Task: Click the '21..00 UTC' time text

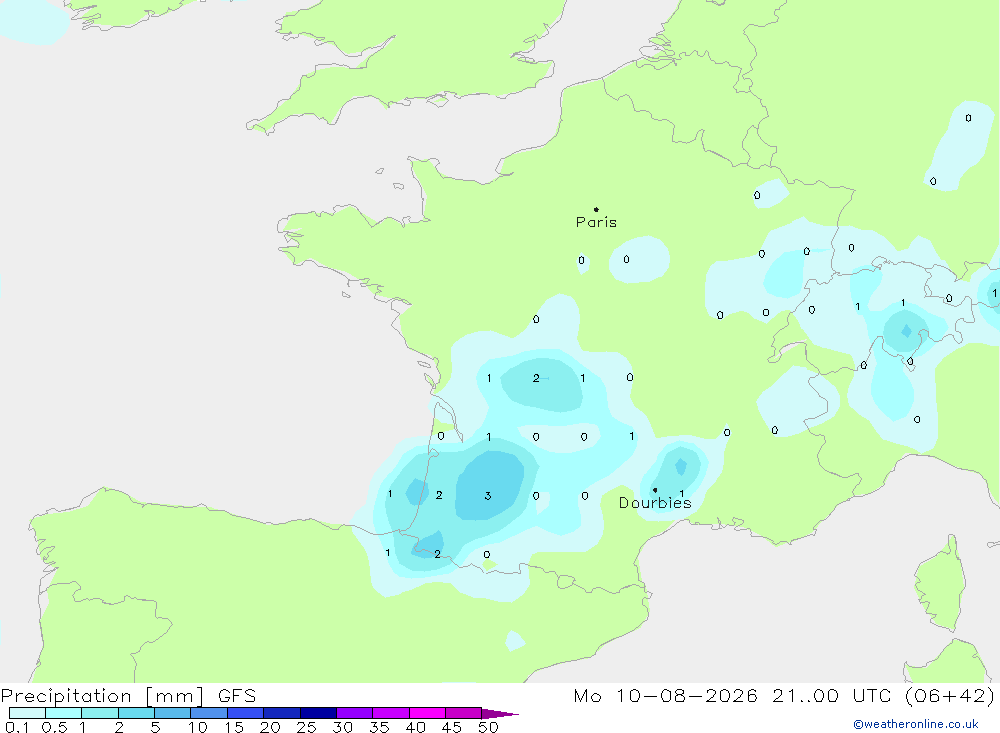Action: click(x=832, y=696)
